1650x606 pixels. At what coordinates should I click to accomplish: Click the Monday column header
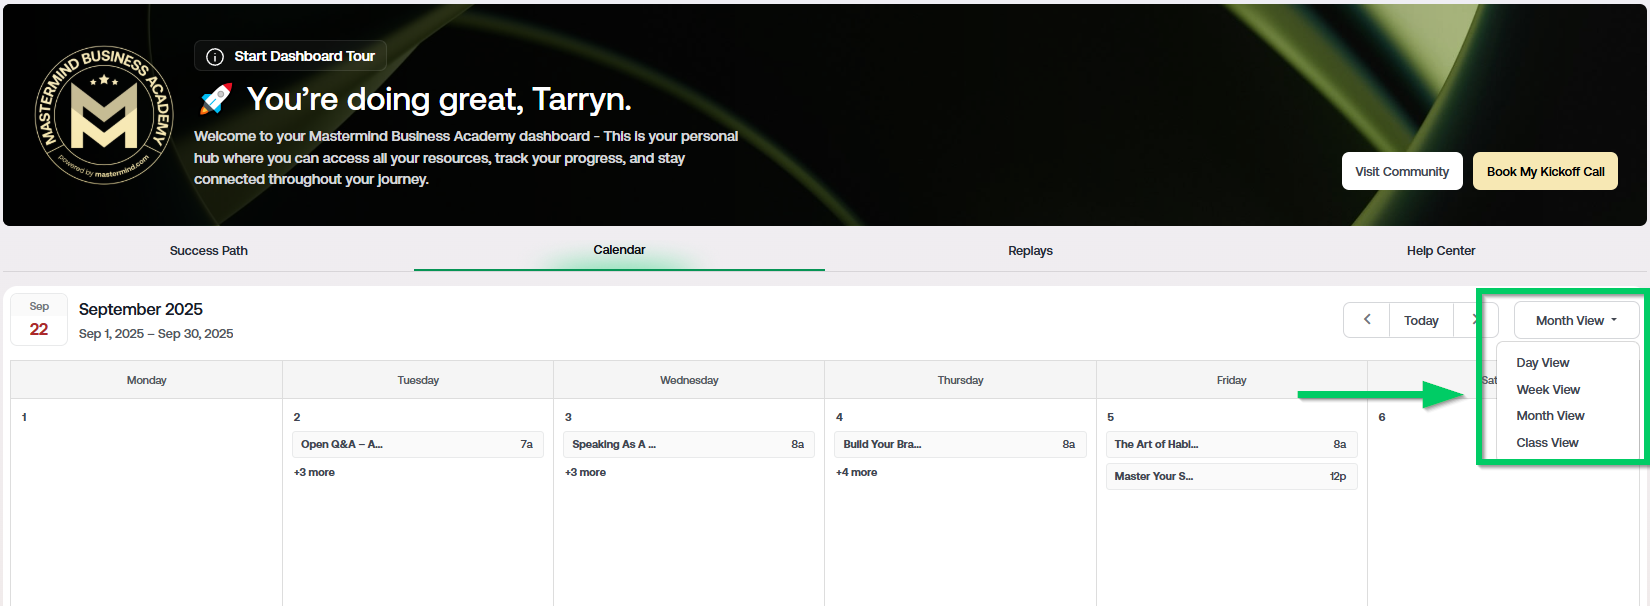click(146, 380)
